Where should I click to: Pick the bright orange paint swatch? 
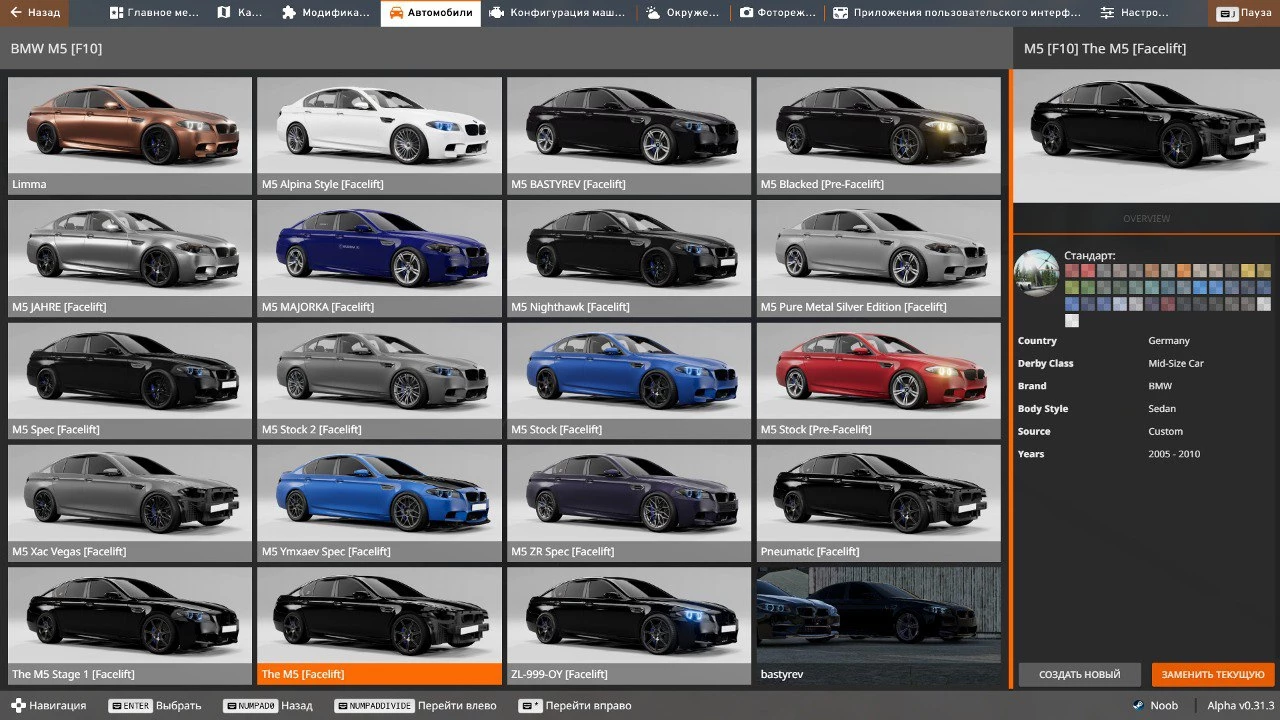(x=1184, y=271)
